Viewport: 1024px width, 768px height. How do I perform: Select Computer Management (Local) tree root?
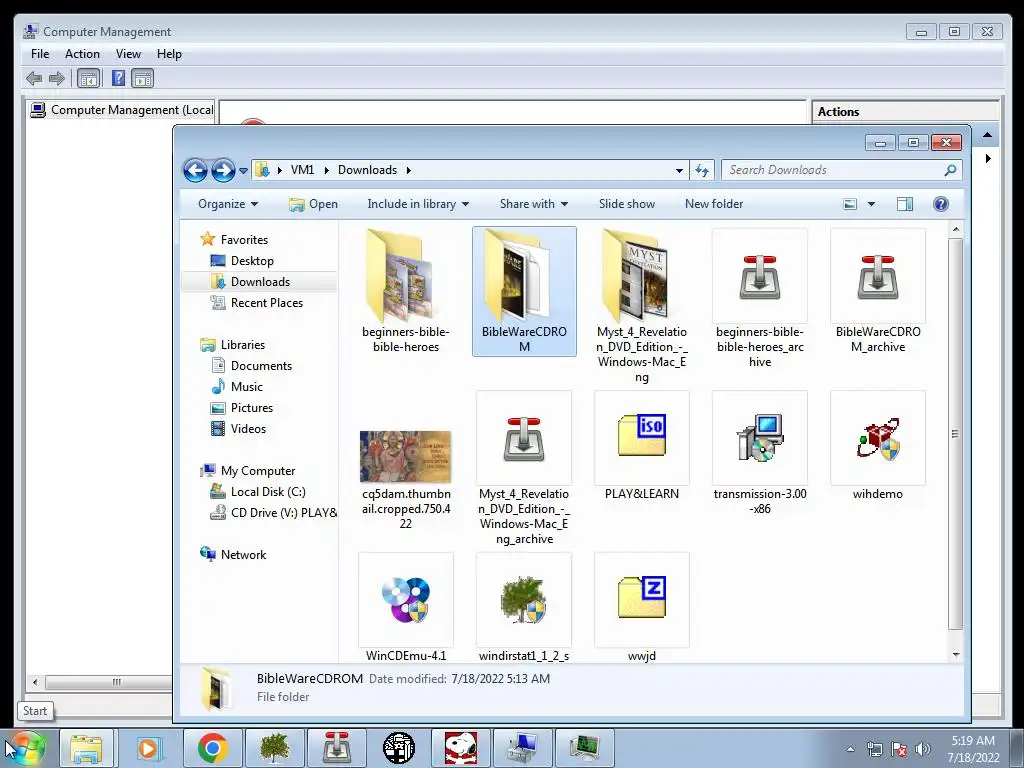click(122, 110)
